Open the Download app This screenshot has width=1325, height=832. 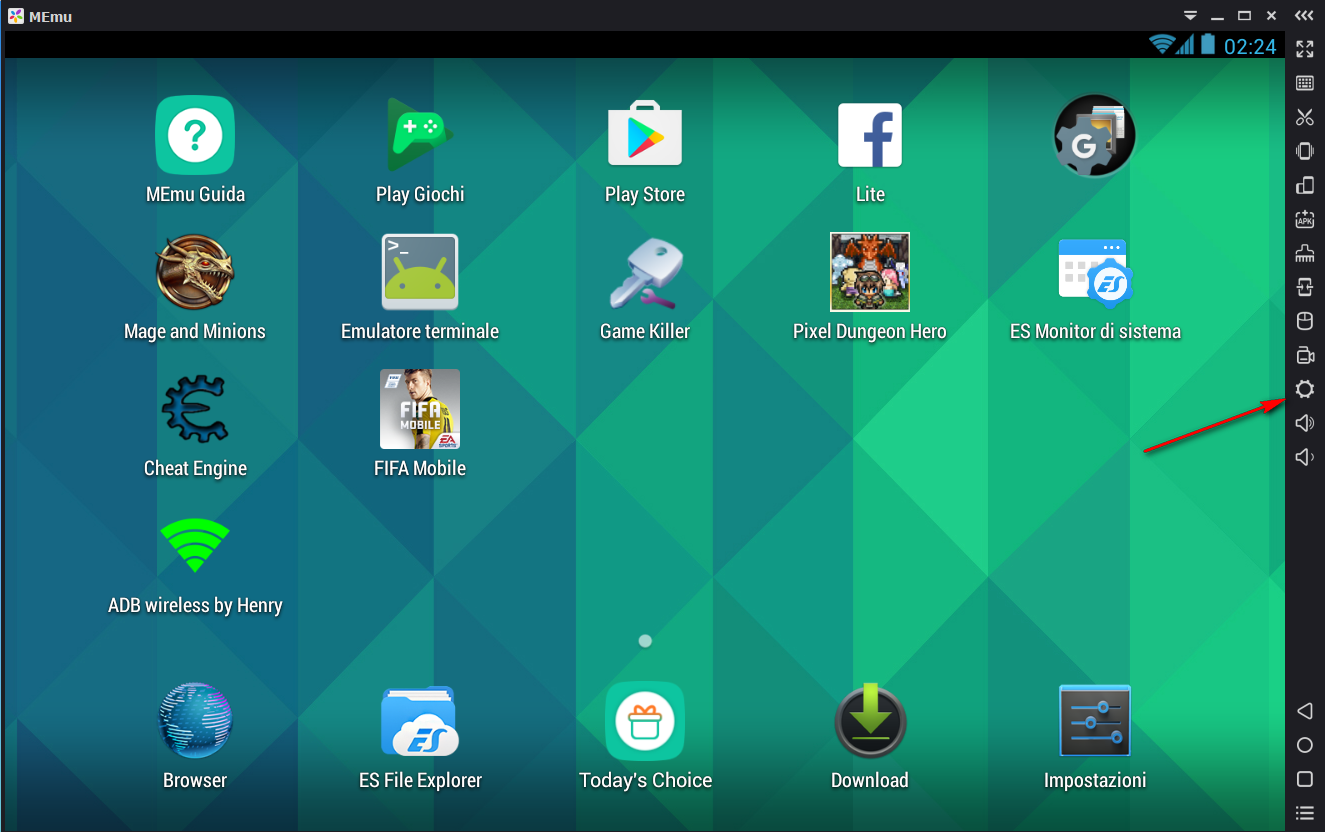[870, 721]
